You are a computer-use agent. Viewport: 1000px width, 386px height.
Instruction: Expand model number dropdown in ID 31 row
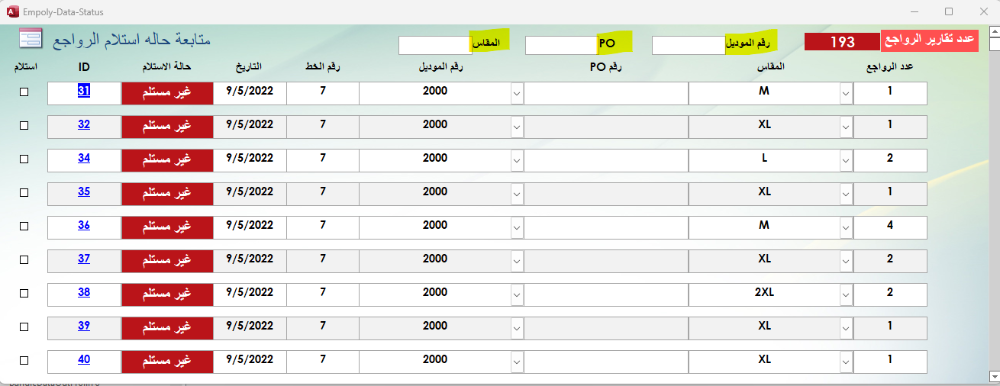point(517,93)
